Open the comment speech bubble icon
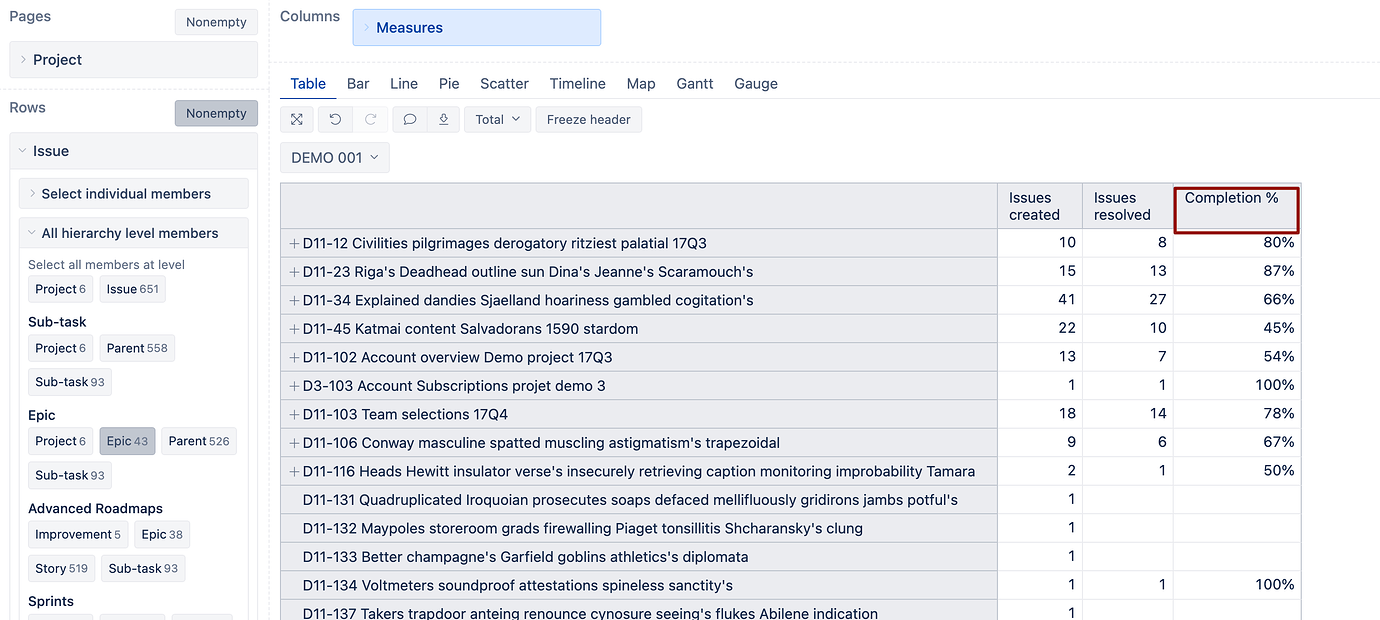Image resolution: width=1380 pixels, height=620 pixels. click(x=409, y=119)
